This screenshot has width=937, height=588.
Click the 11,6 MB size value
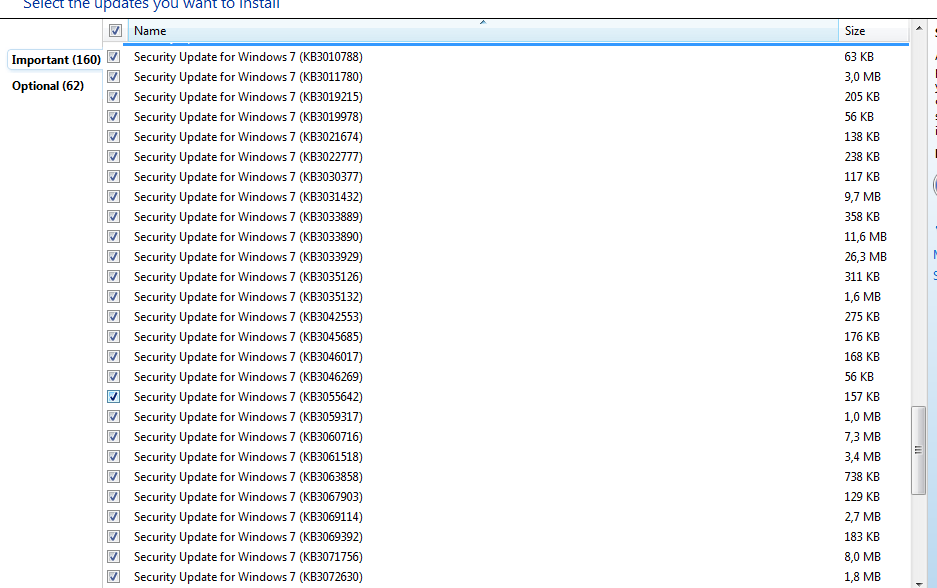[865, 237]
